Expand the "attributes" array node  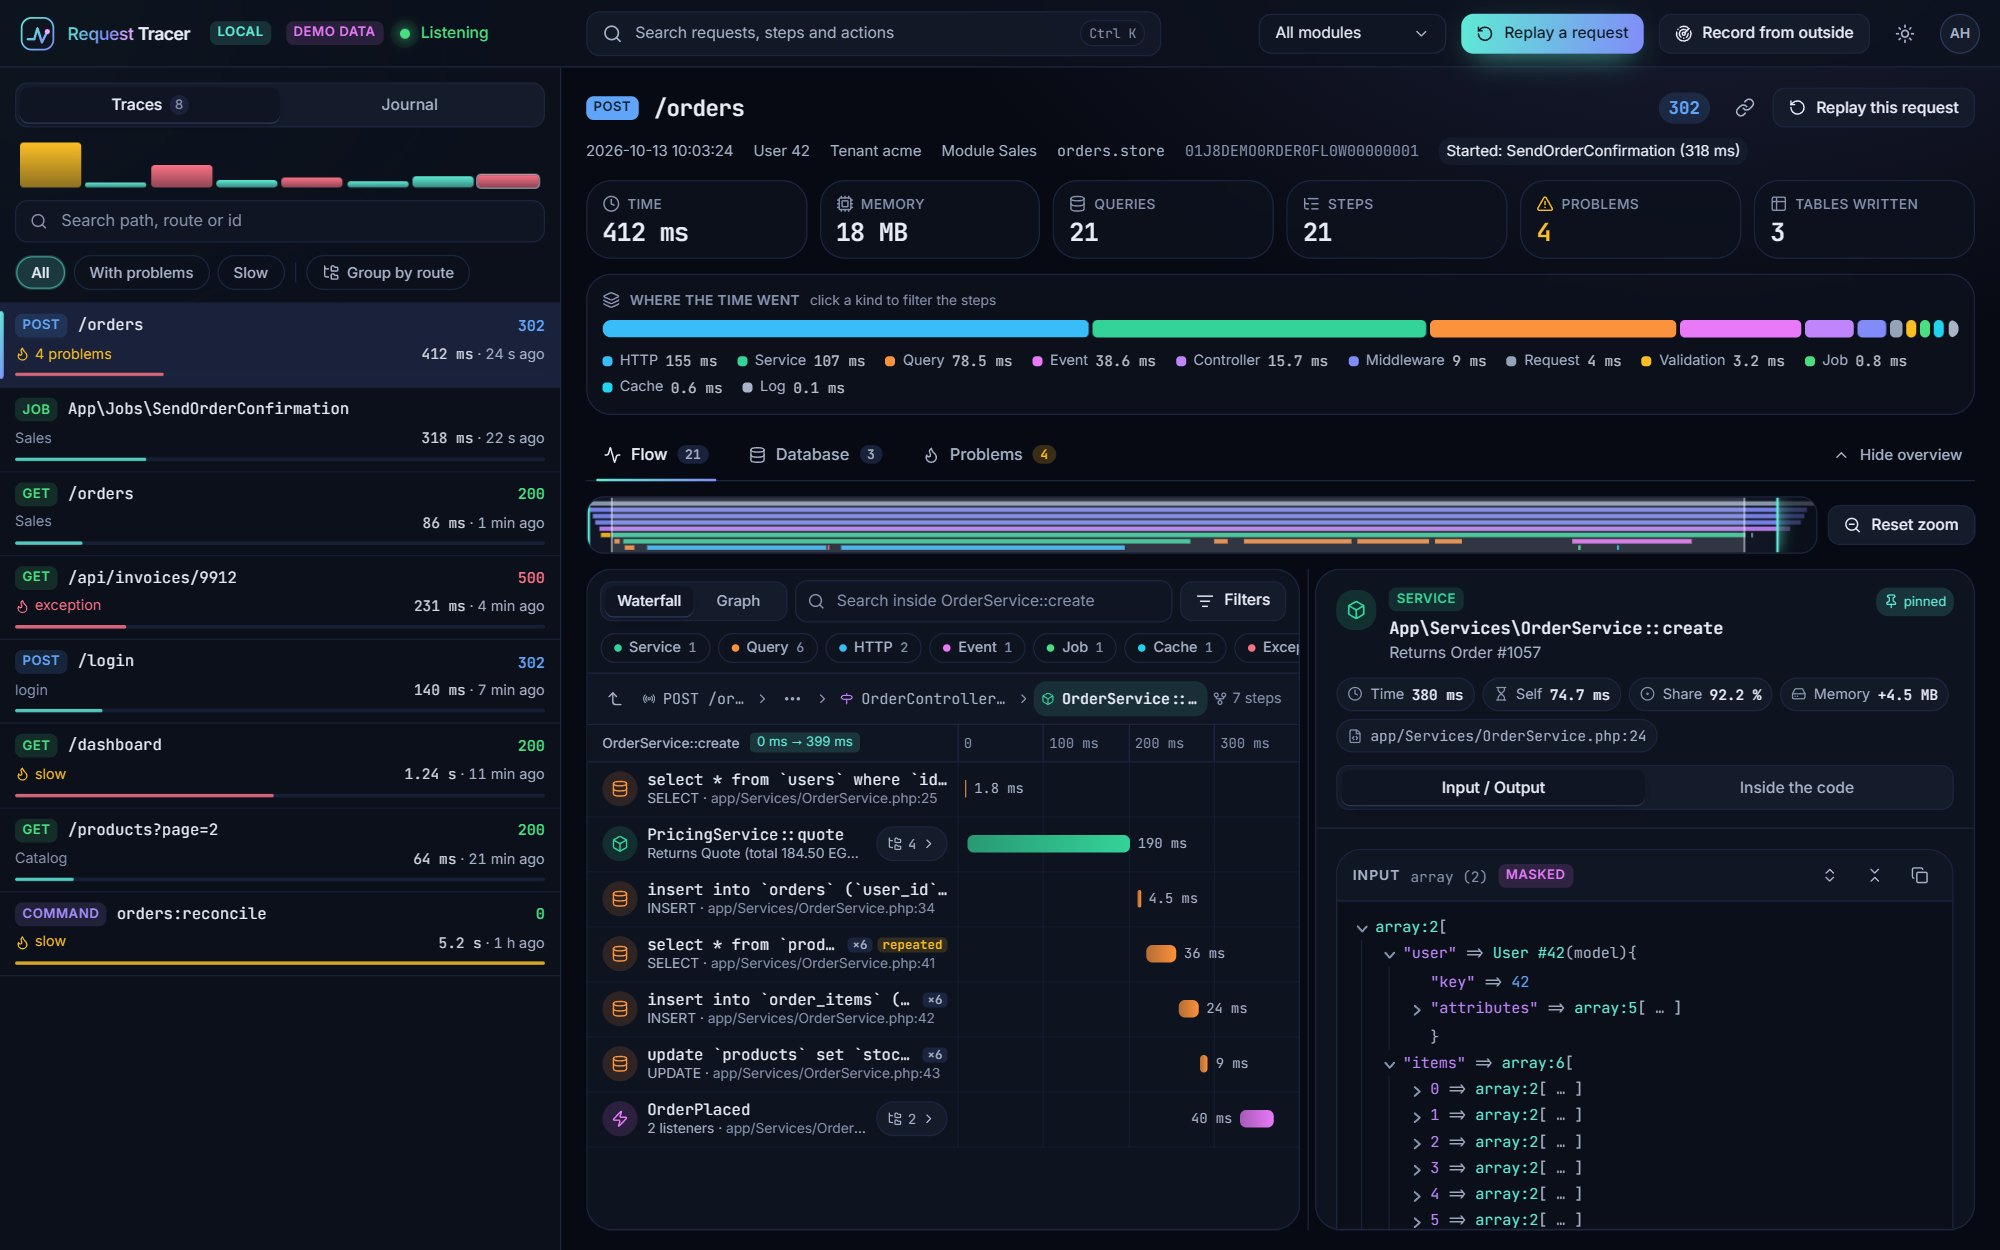pyautogui.click(x=1416, y=1009)
